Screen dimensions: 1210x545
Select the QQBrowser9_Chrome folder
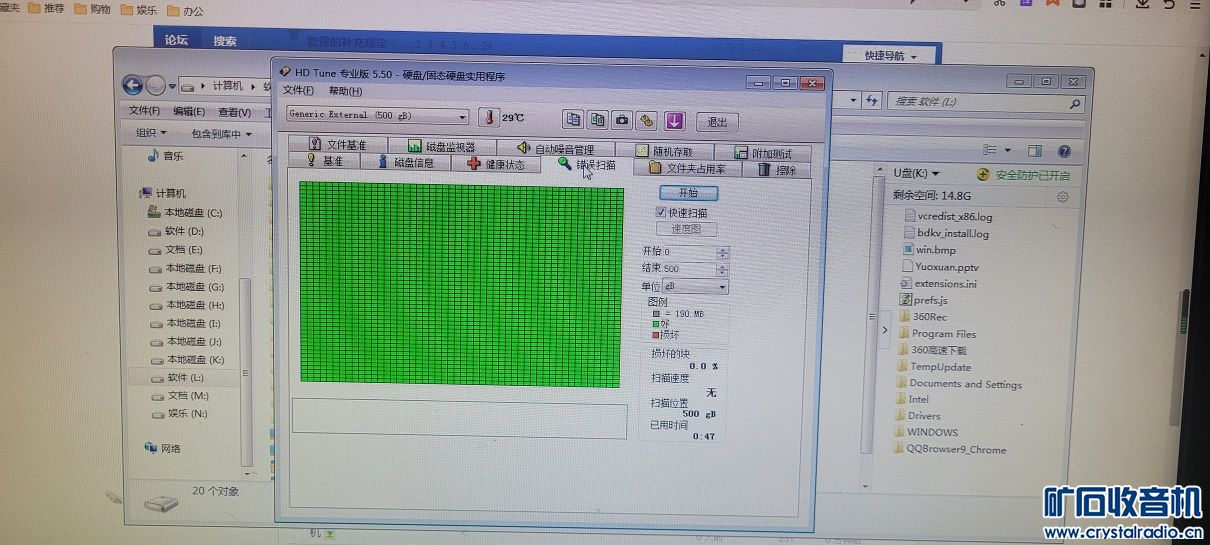[949, 449]
